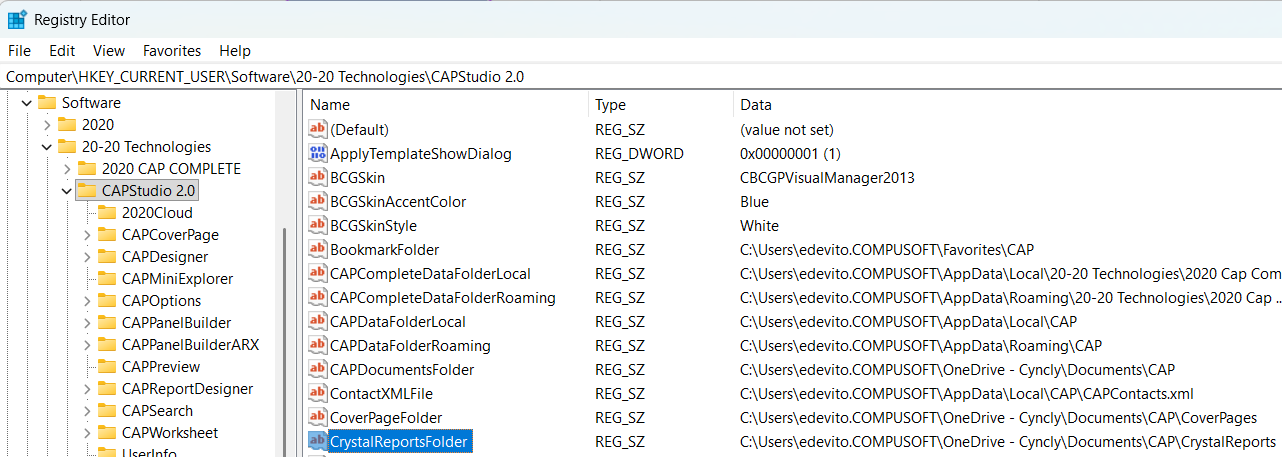Expand the CAPPanelBuilder key
The height and width of the screenshot is (457, 1282).
(x=86, y=323)
